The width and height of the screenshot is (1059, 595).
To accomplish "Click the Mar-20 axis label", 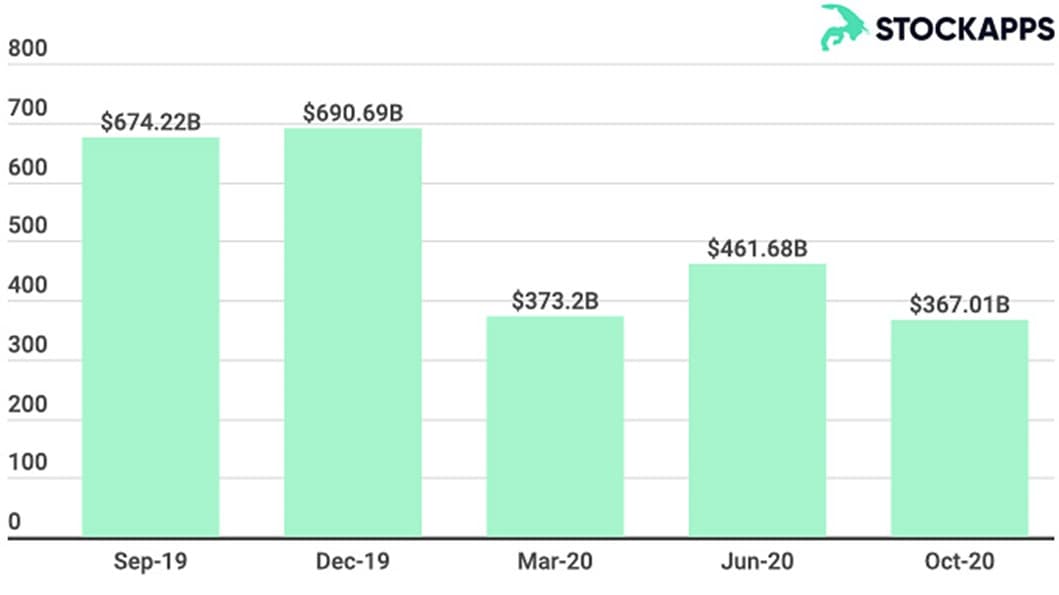I will tap(555, 562).
